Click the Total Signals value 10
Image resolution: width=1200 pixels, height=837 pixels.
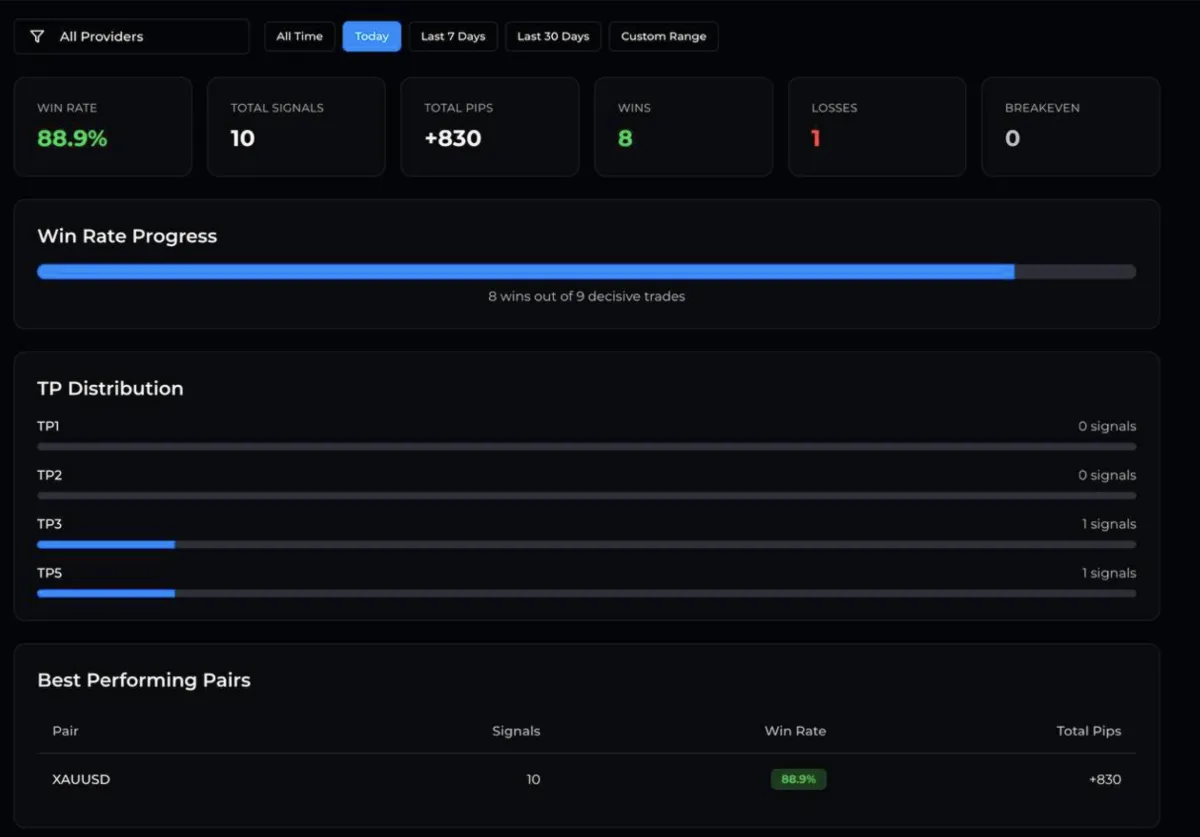pos(243,139)
